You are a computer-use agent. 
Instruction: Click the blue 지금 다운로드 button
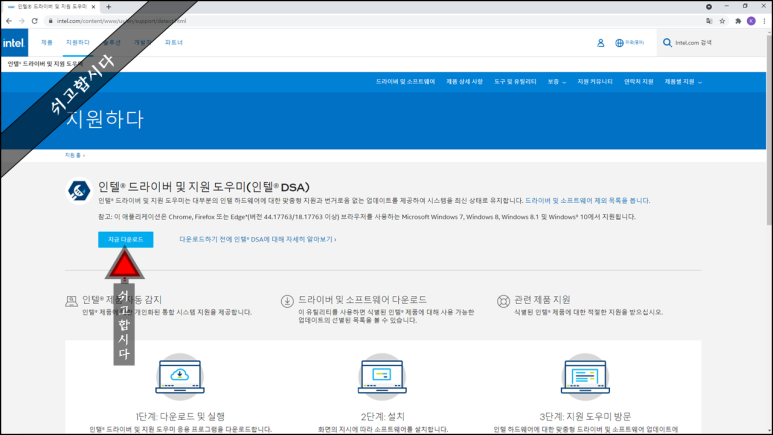126,240
